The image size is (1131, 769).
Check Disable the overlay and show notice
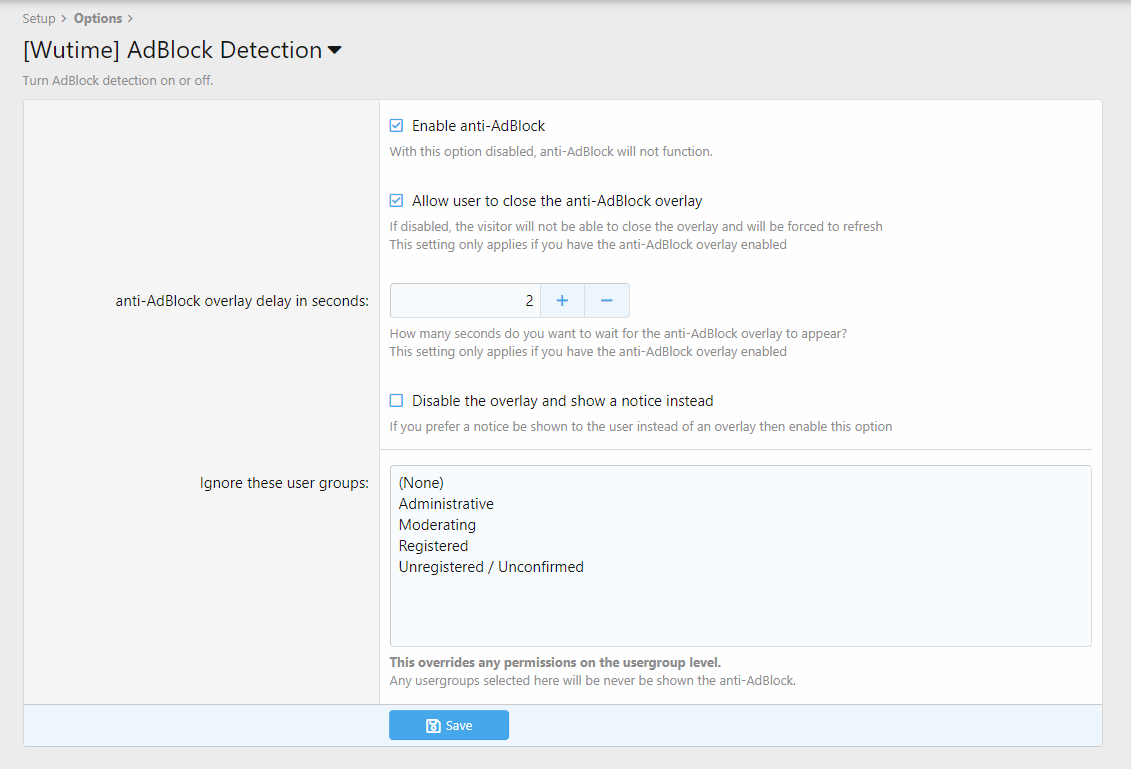point(396,400)
